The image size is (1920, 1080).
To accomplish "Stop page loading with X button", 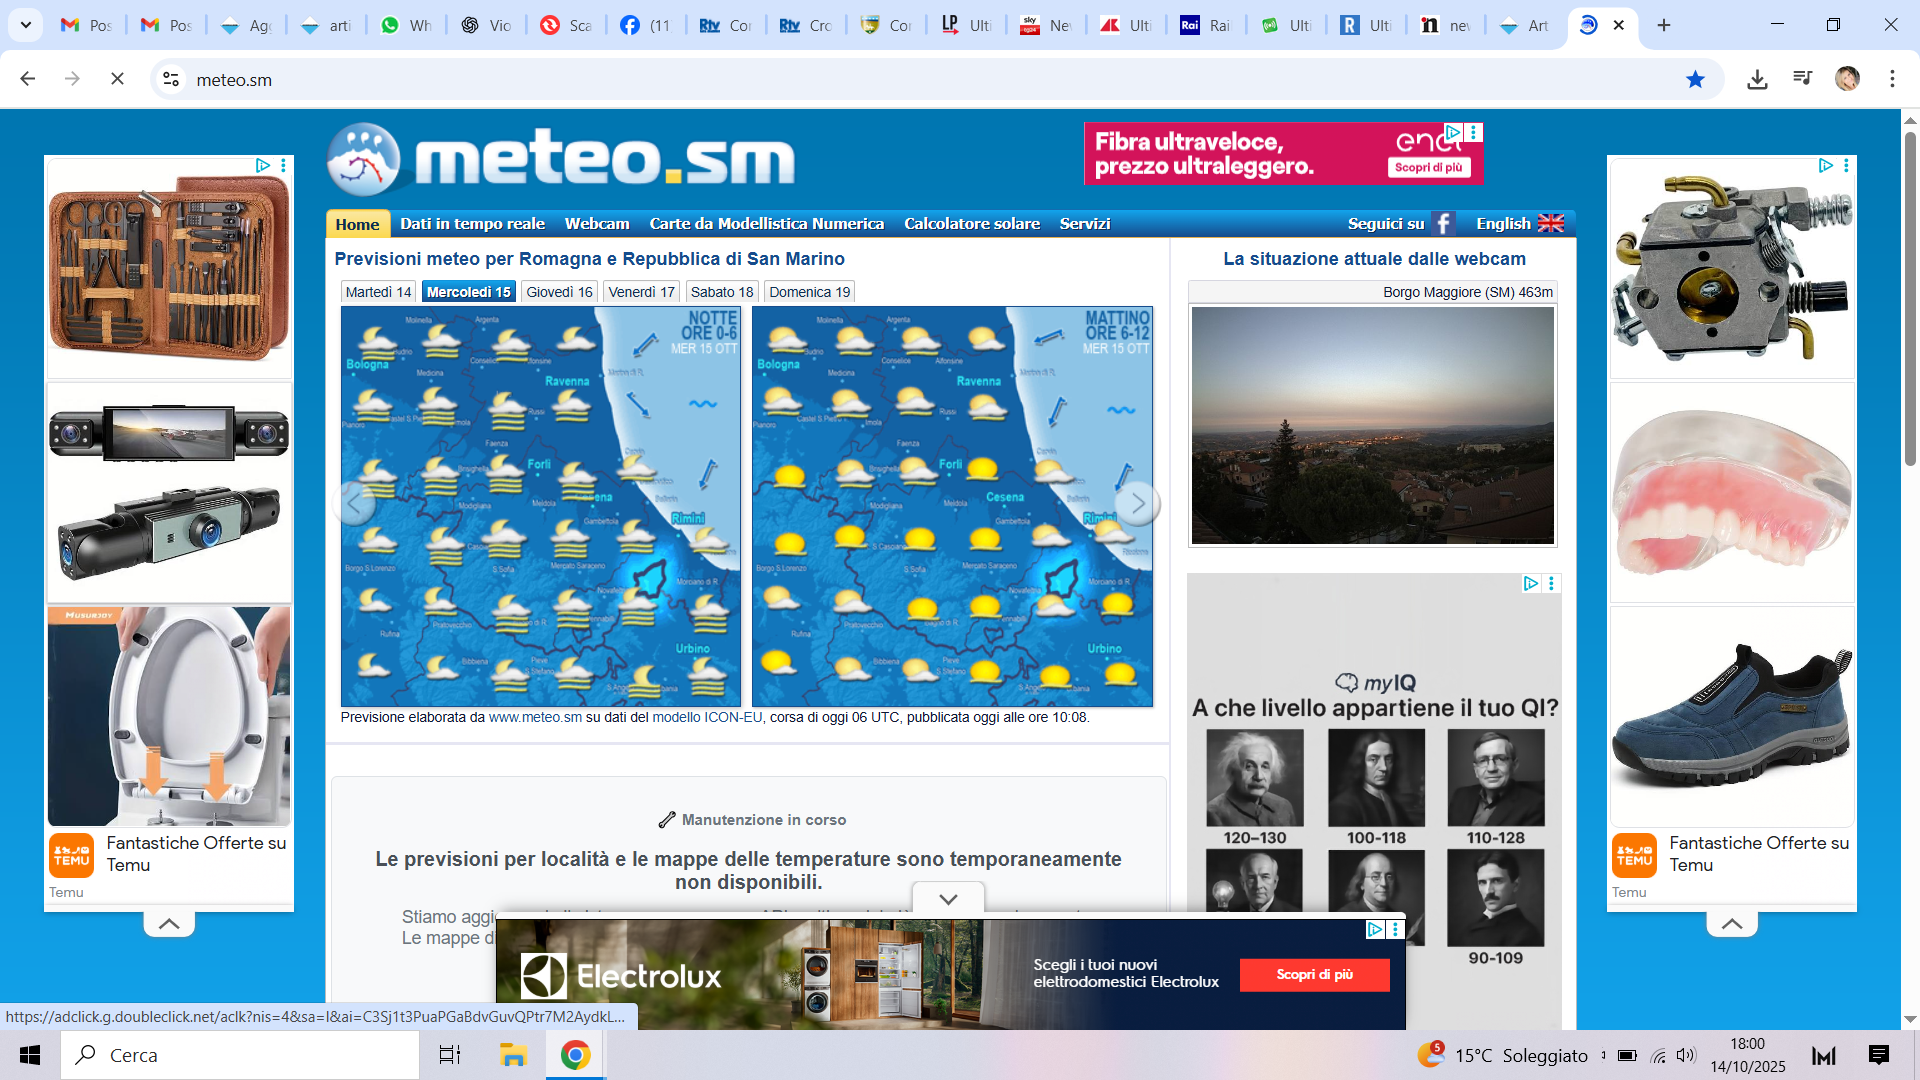I will pos(117,79).
